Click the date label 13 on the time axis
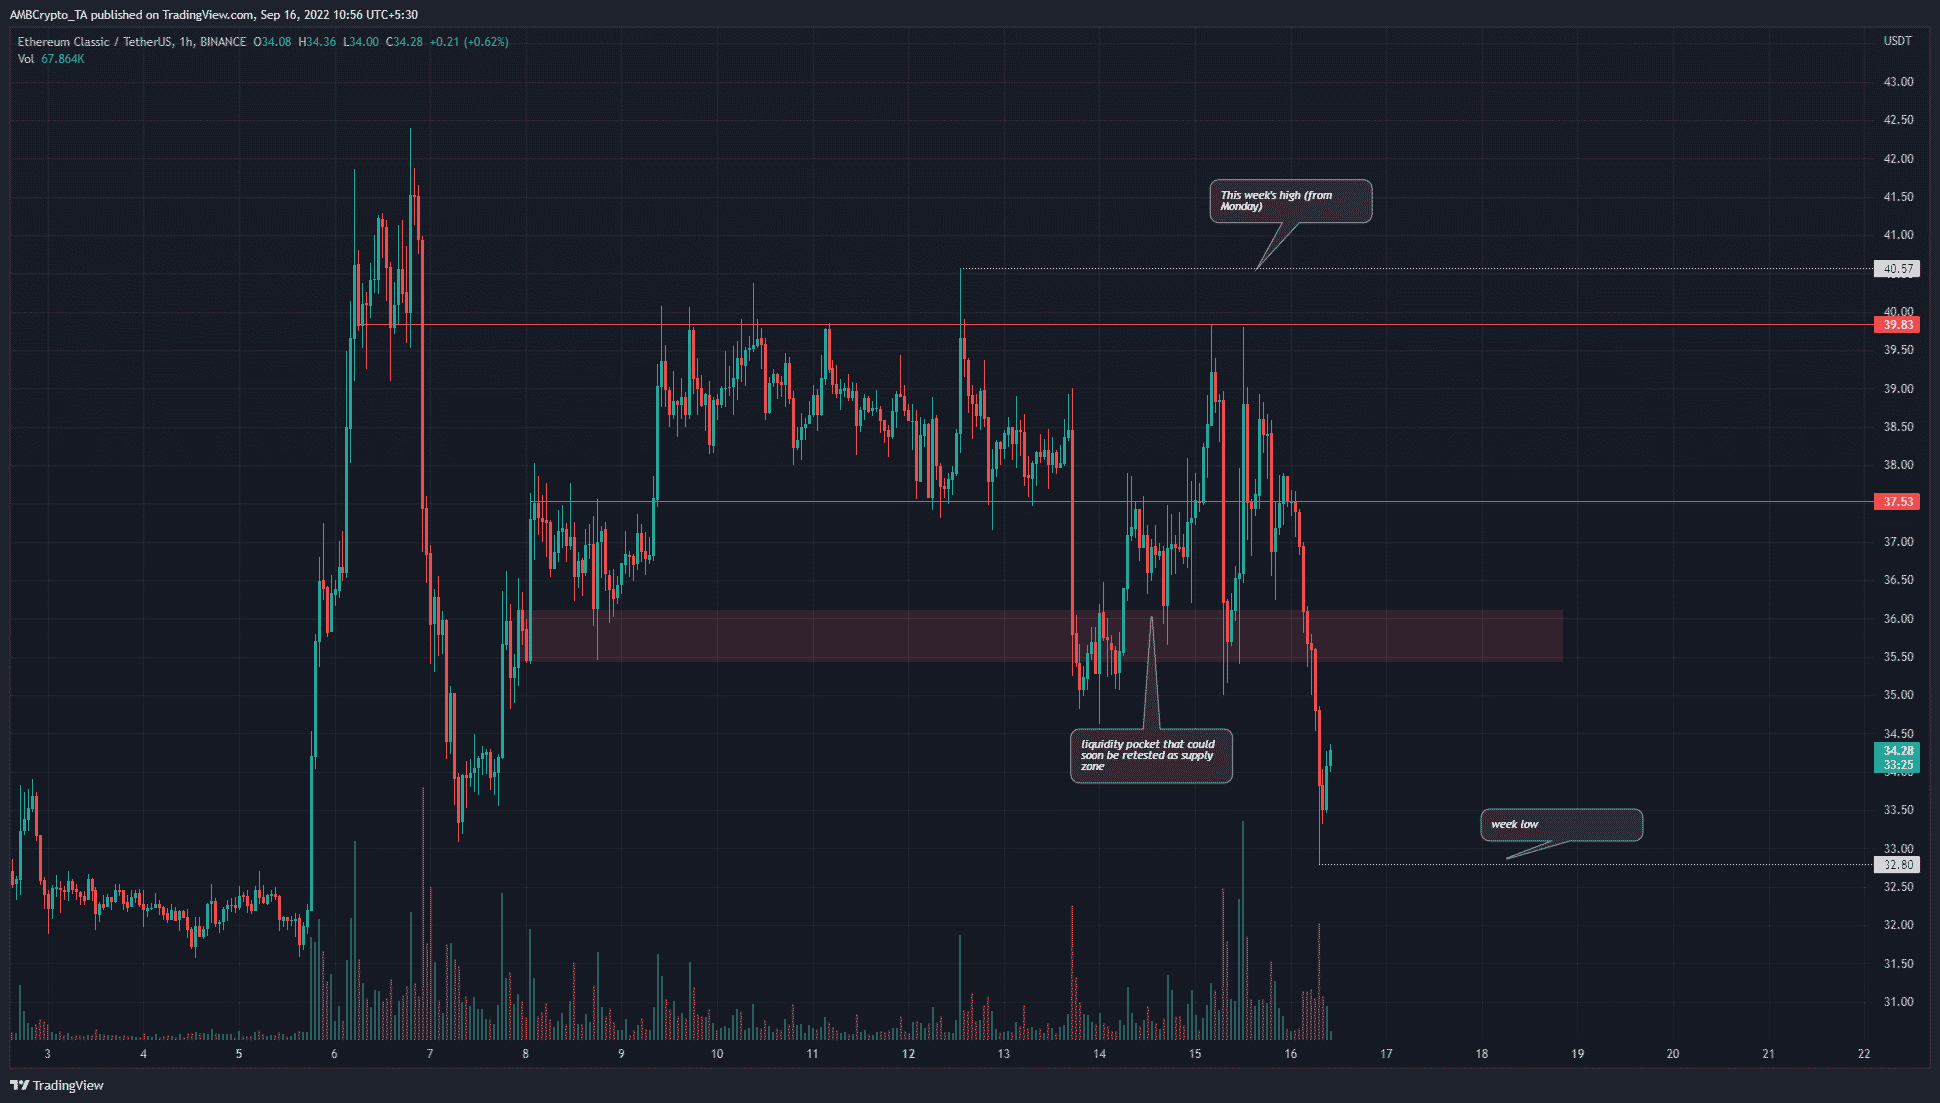 (x=1003, y=1054)
